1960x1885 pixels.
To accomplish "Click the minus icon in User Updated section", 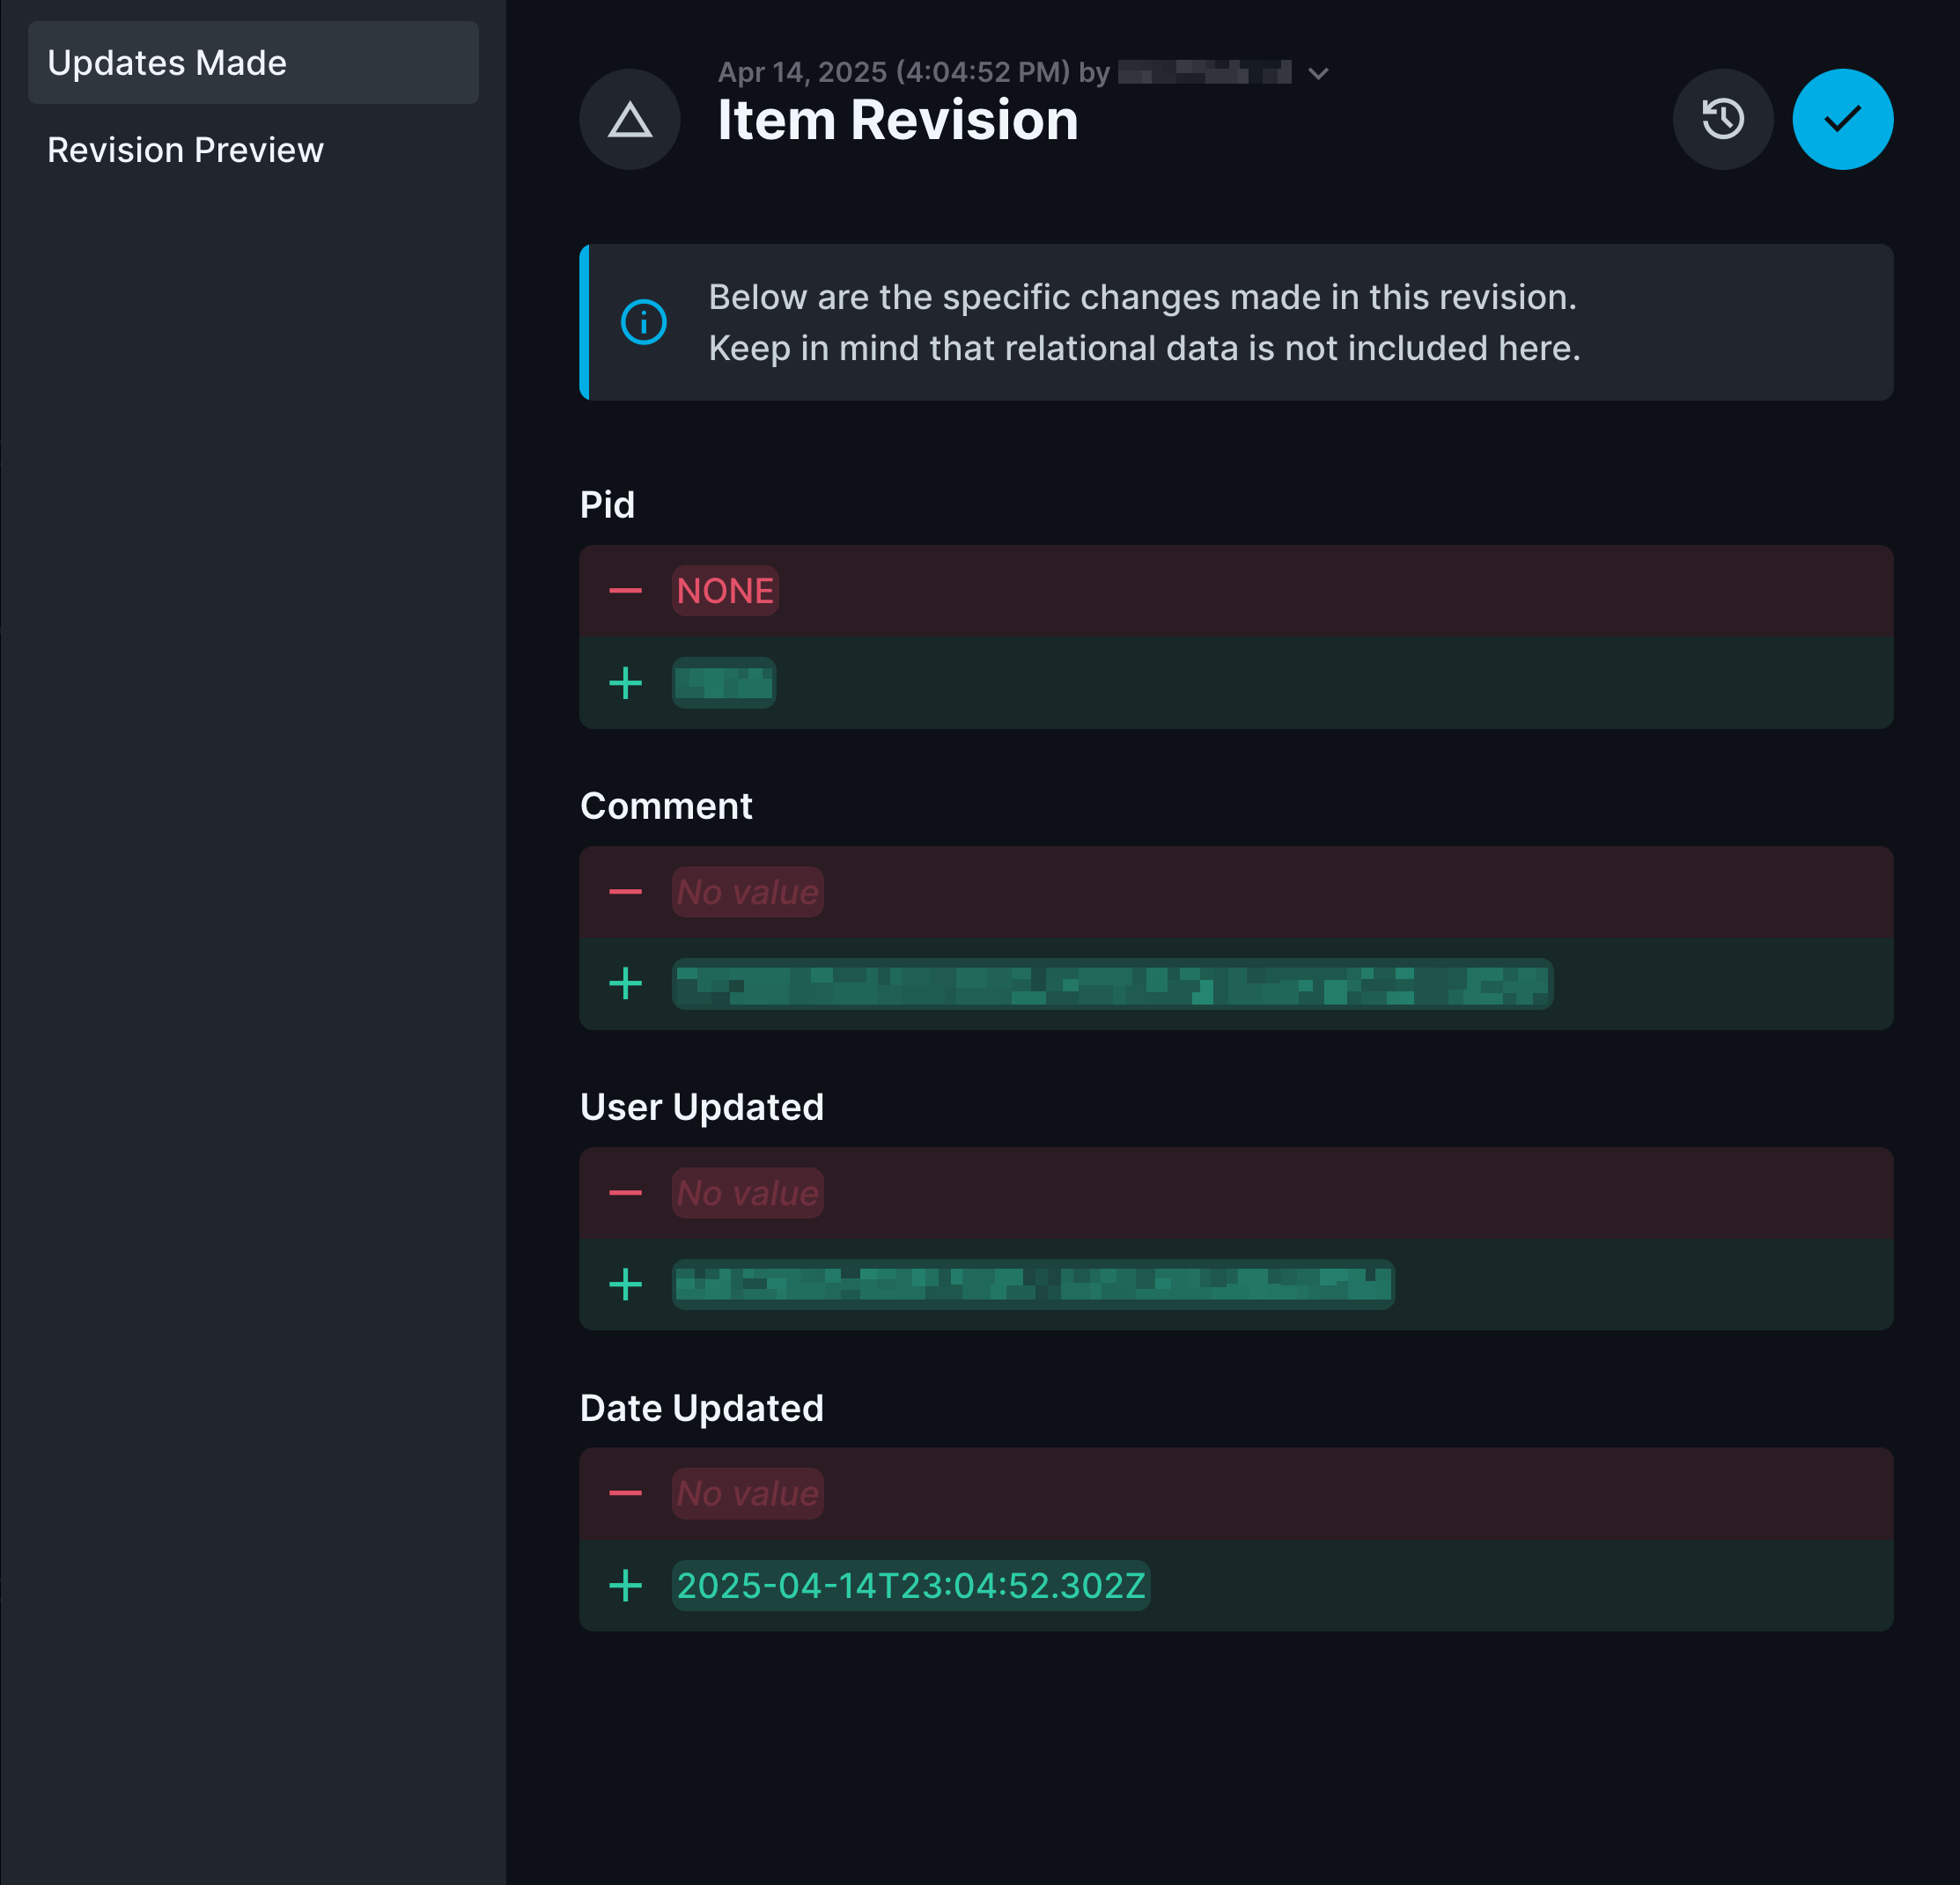I will point(625,1192).
